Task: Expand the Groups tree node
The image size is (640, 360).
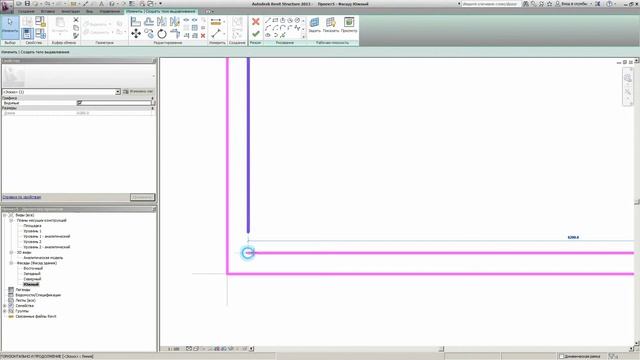Action: (5, 311)
